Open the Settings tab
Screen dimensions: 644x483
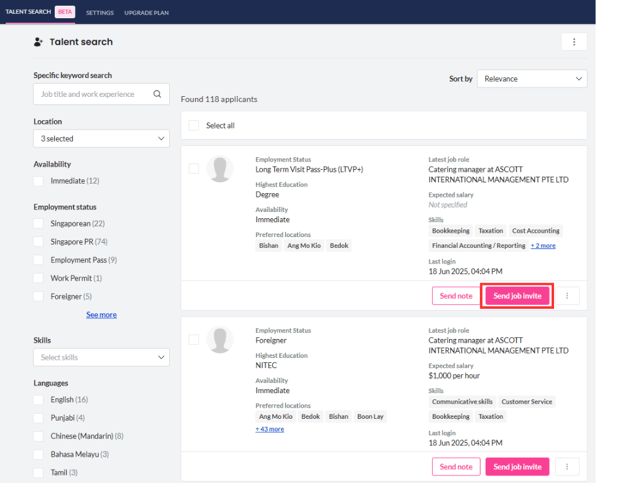(100, 13)
